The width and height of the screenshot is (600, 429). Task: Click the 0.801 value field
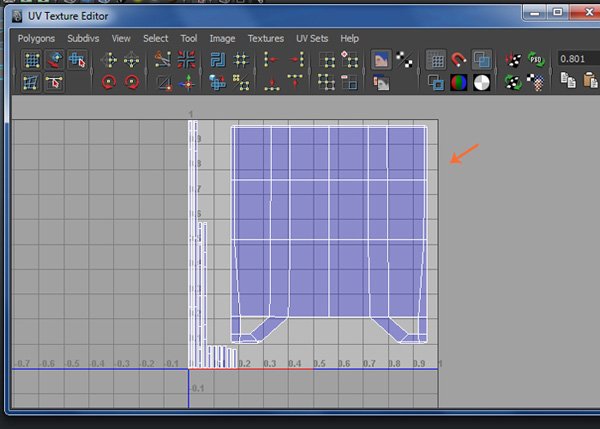pyautogui.click(x=579, y=59)
